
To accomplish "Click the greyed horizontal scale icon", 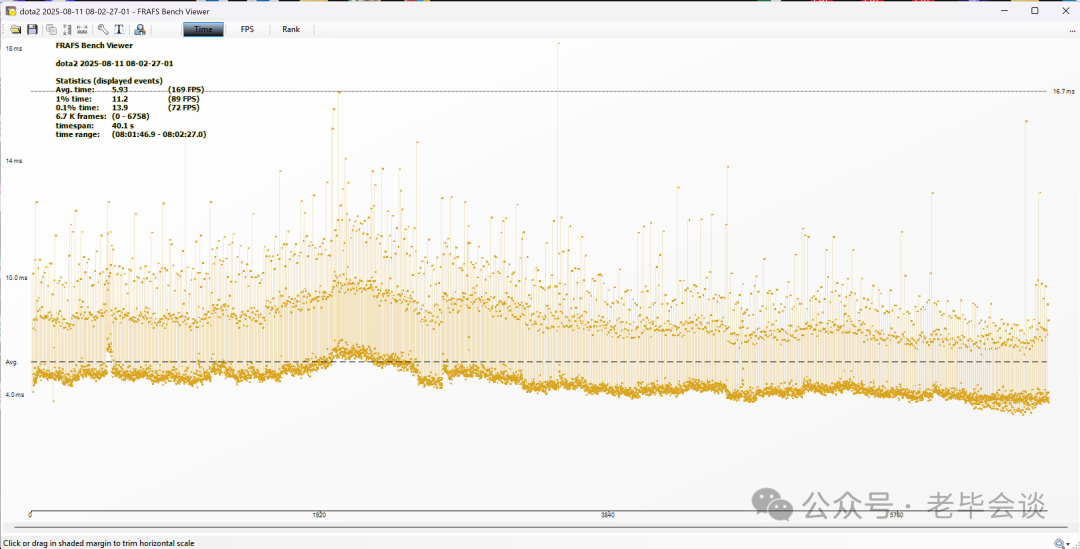I will point(83,30).
